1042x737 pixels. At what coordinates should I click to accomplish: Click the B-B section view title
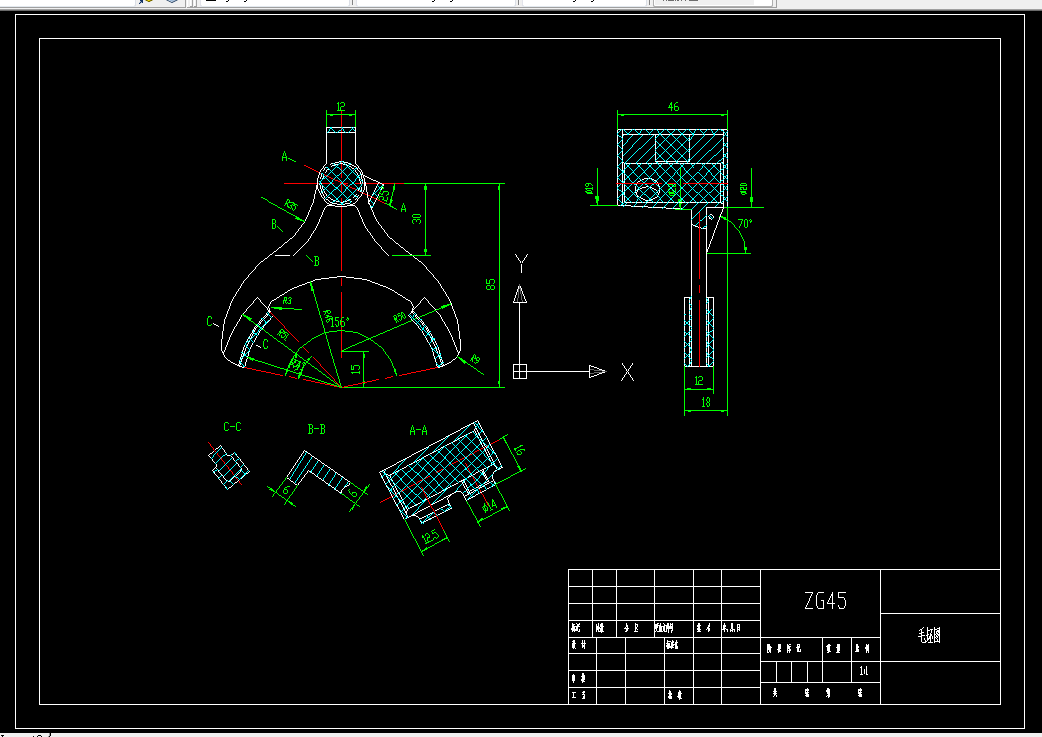point(316,429)
